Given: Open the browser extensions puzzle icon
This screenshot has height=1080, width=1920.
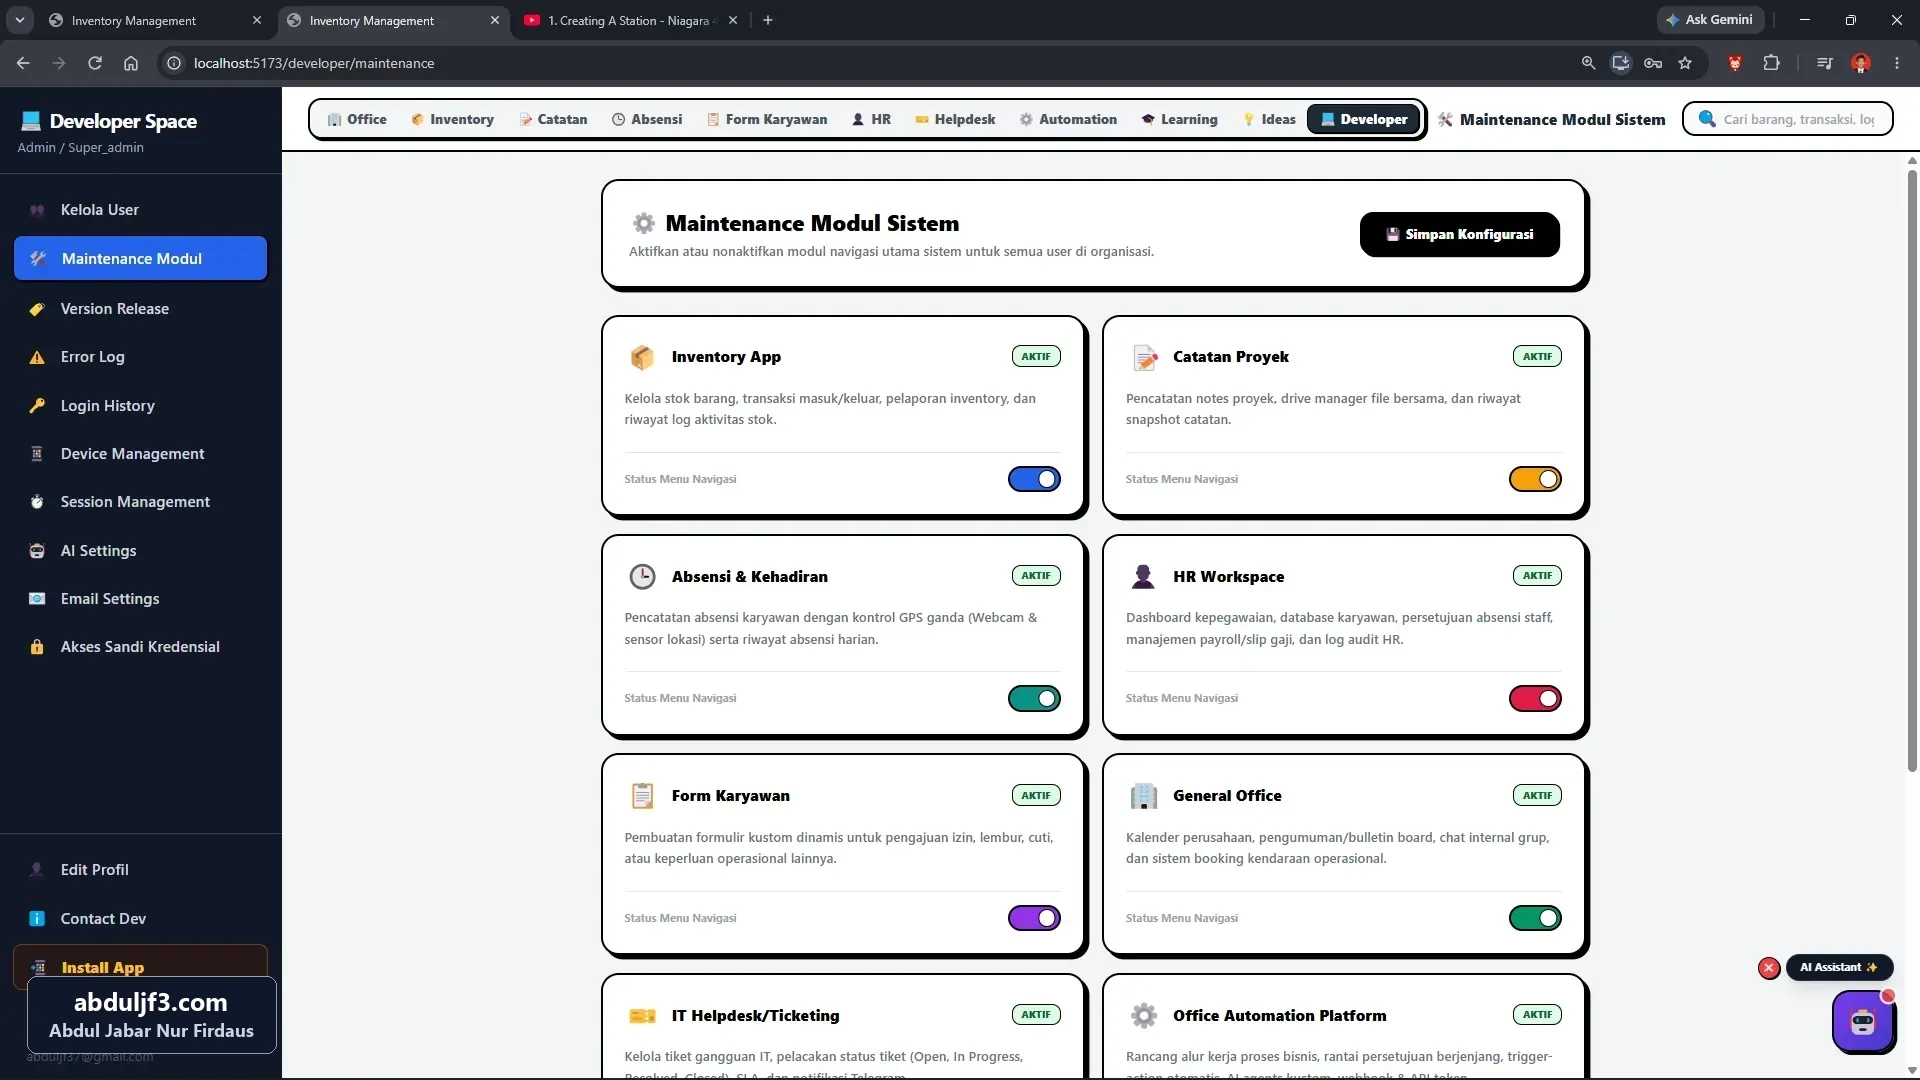Looking at the screenshot, I should [1771, 63].
